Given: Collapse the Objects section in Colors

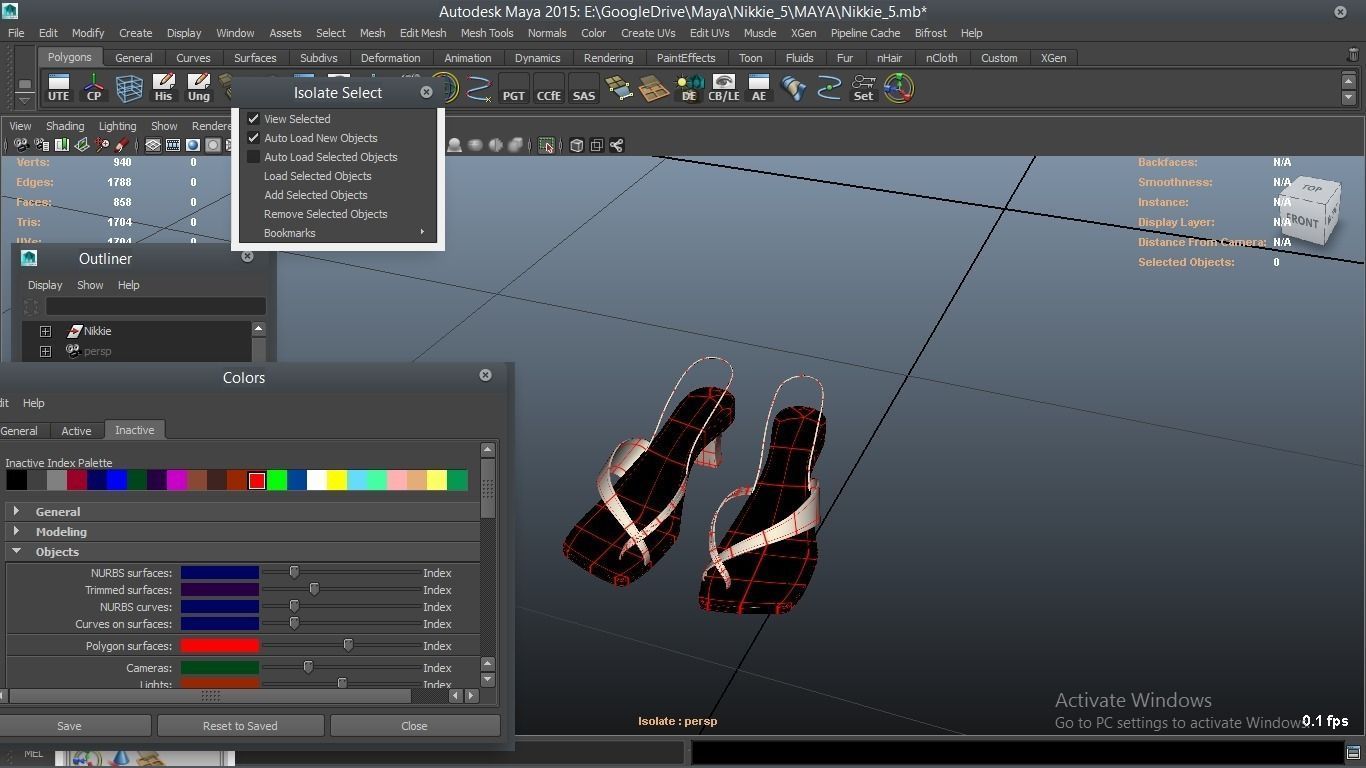Looking at the screenshot, I should tap(17, 552).
